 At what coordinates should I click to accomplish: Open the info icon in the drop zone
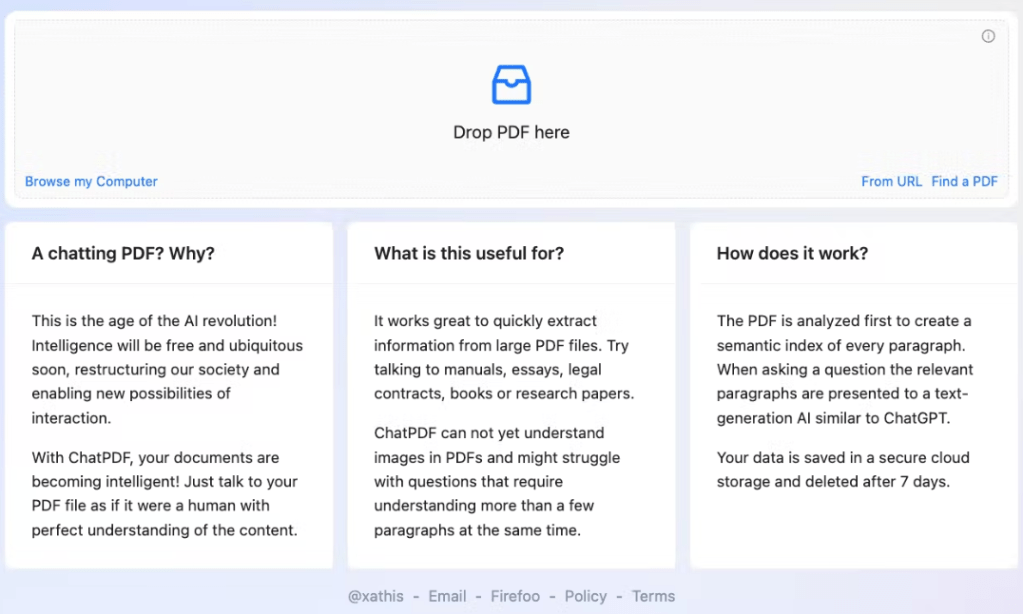pyautogui.click(x=988, y=36)
